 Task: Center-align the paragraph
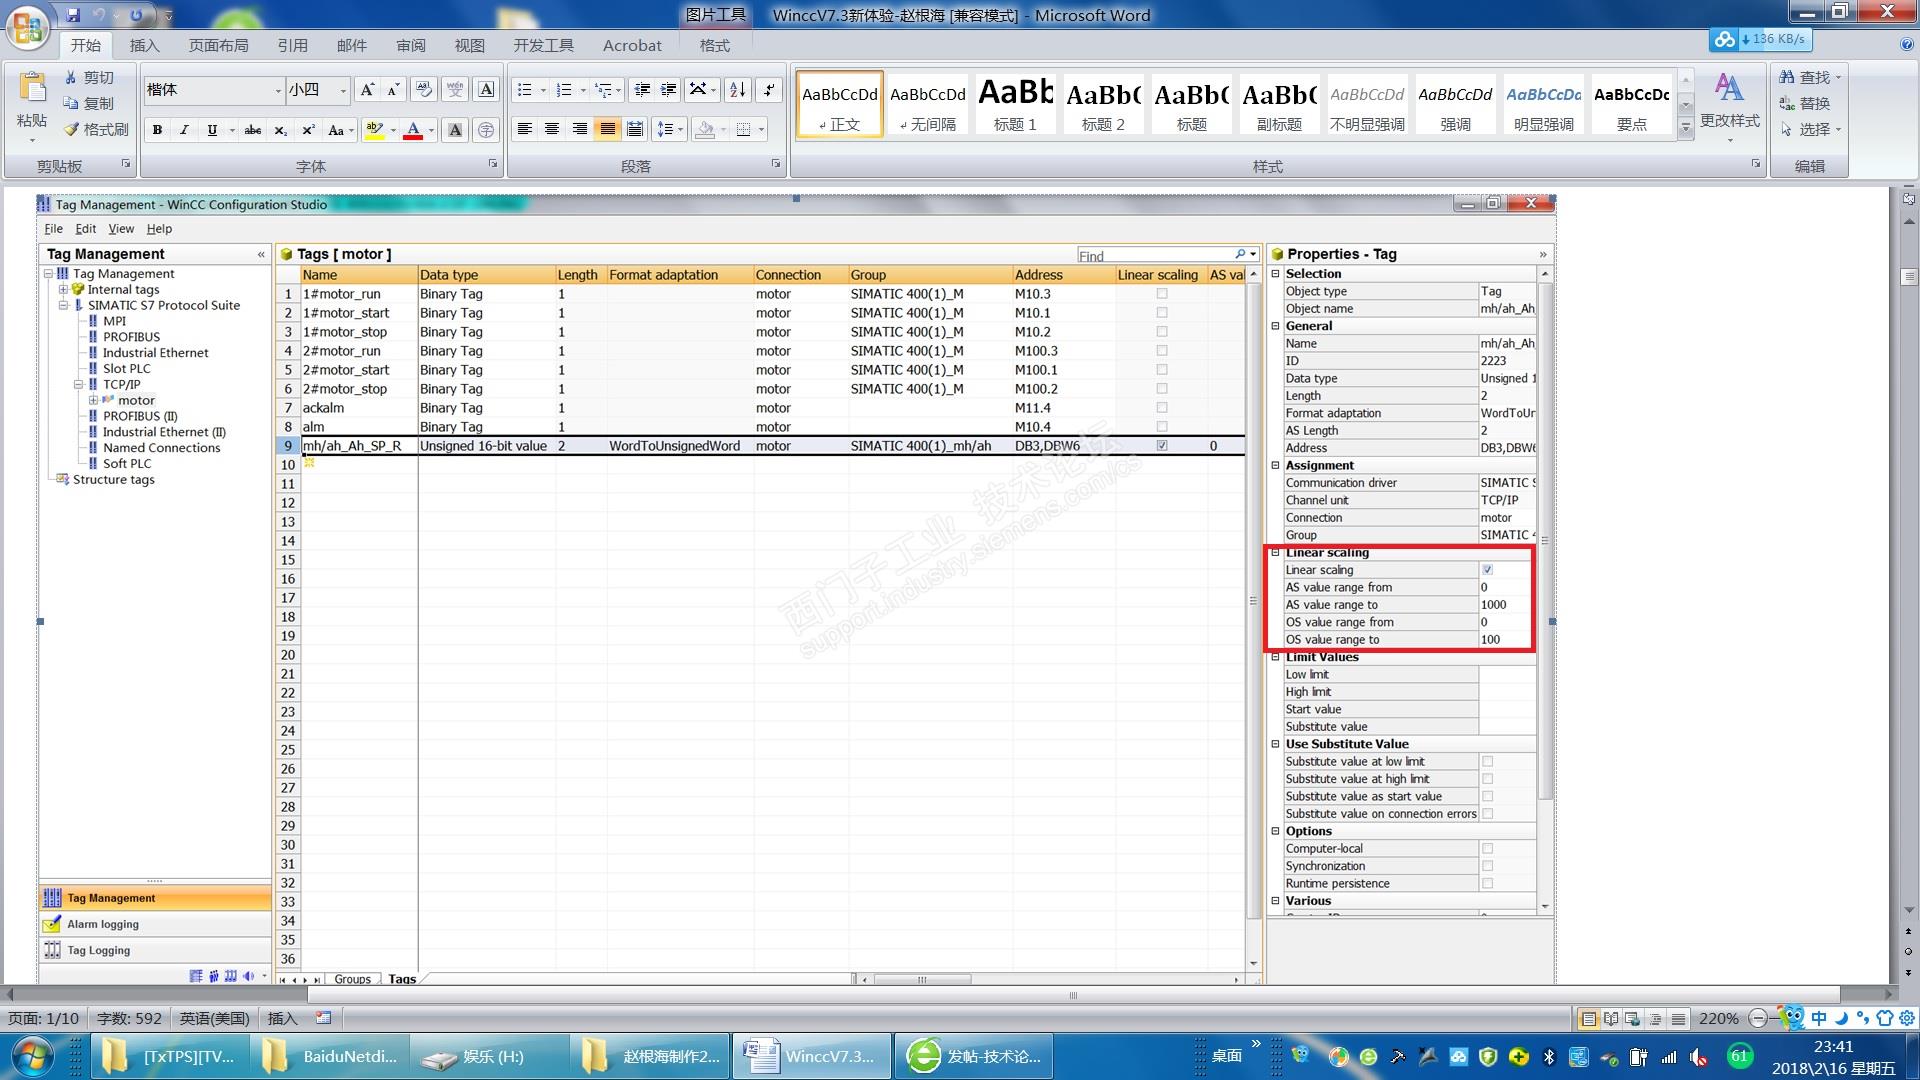(552, 130)
